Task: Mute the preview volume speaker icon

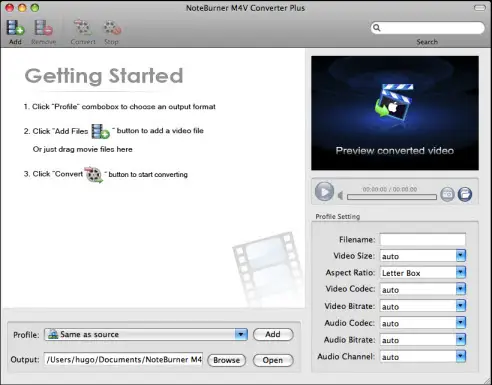Action: pos(340,195)
